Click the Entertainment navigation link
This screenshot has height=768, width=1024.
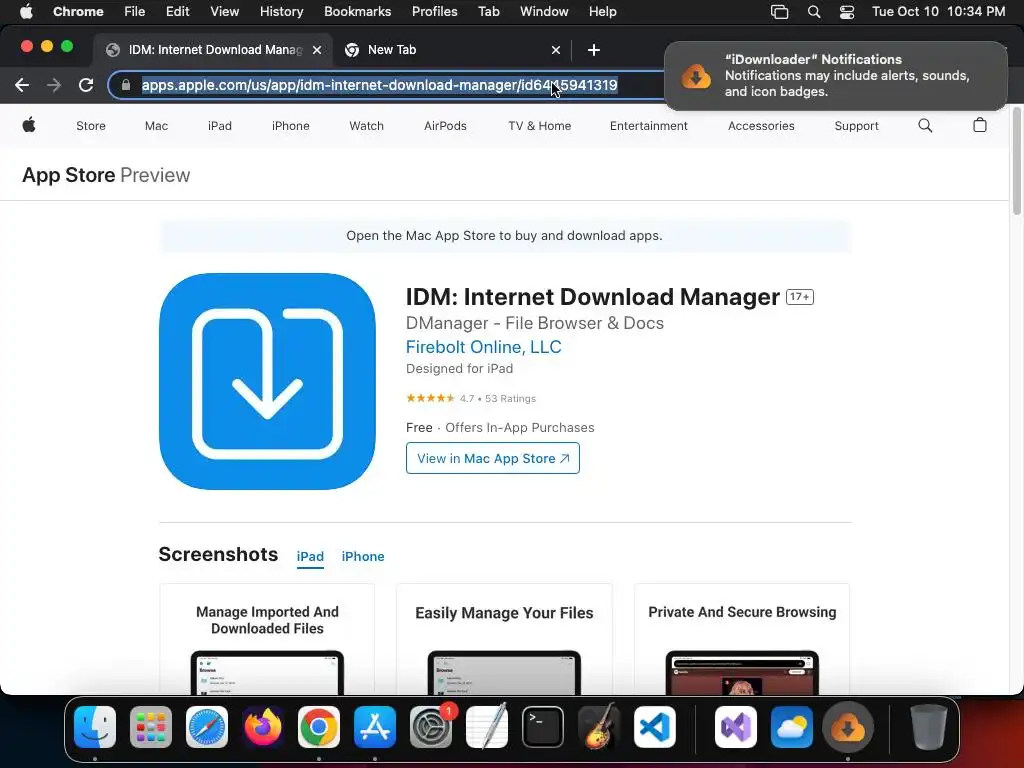pyautogui.click(x=648, y=126)
